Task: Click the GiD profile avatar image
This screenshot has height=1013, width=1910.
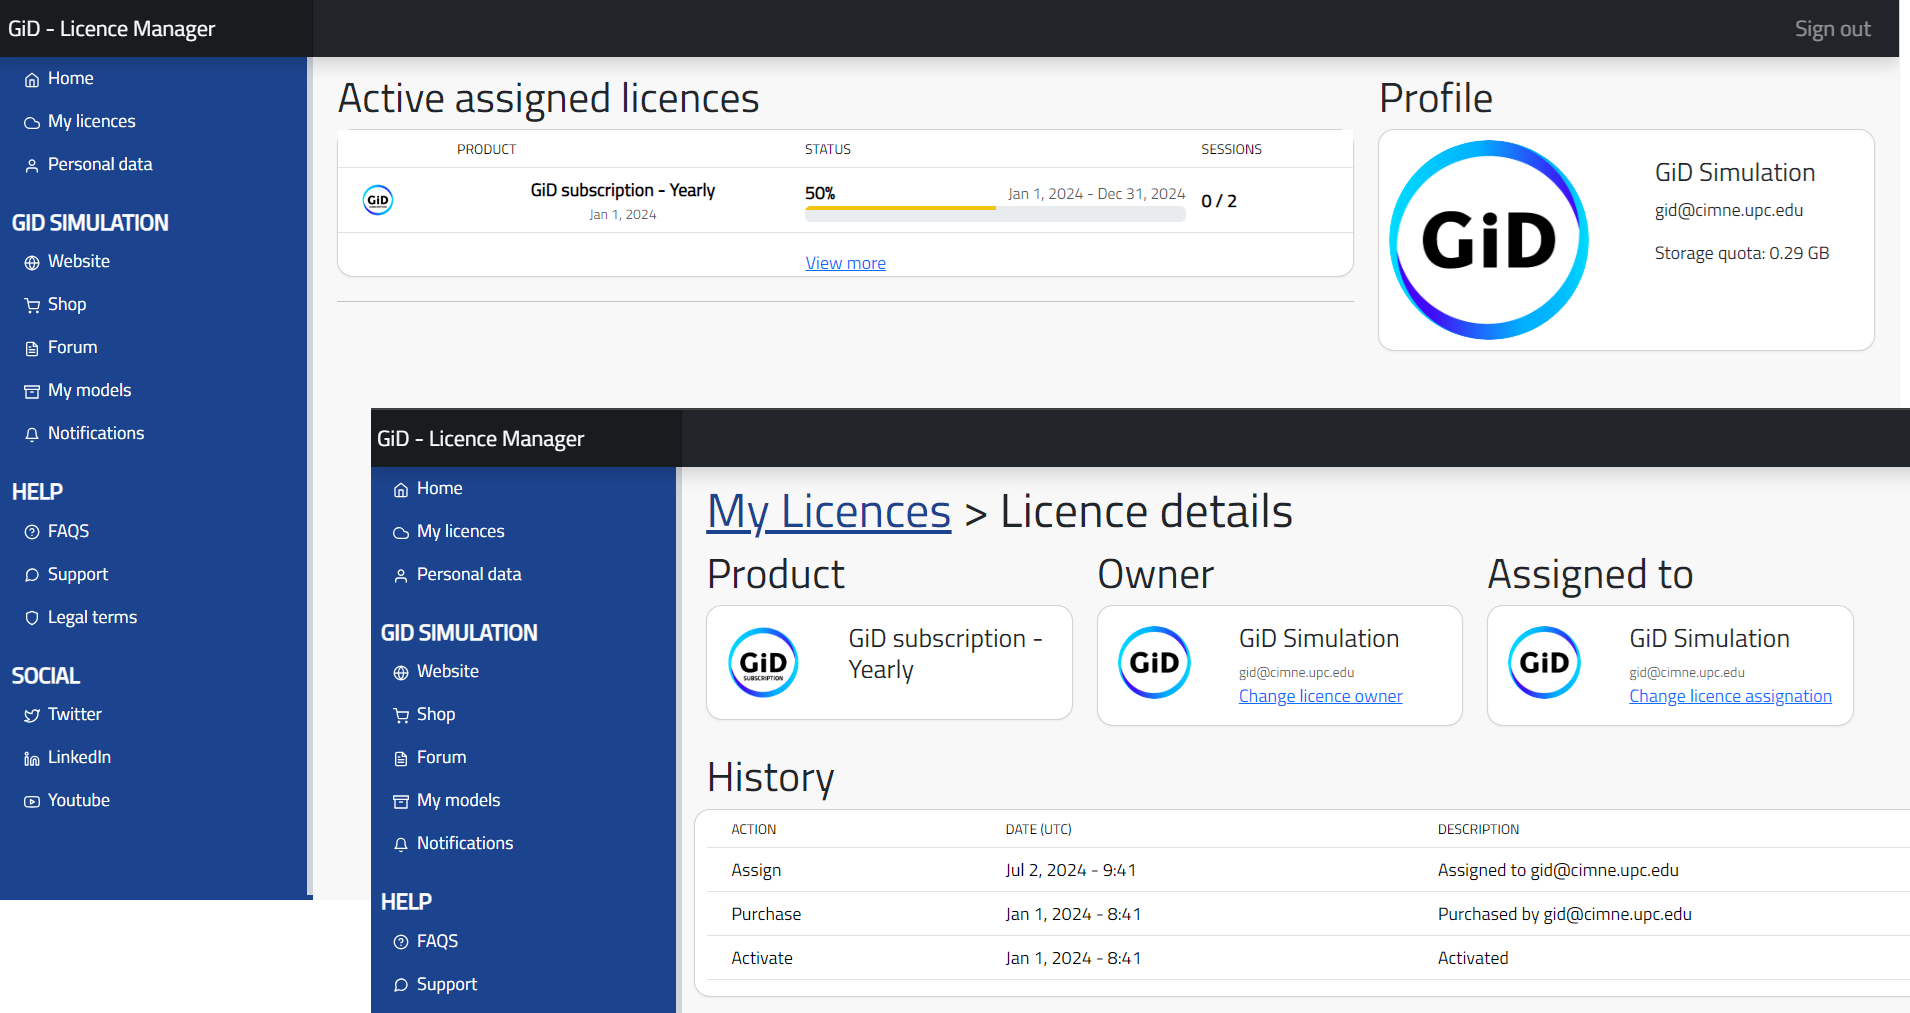Action: (1489, 239)
